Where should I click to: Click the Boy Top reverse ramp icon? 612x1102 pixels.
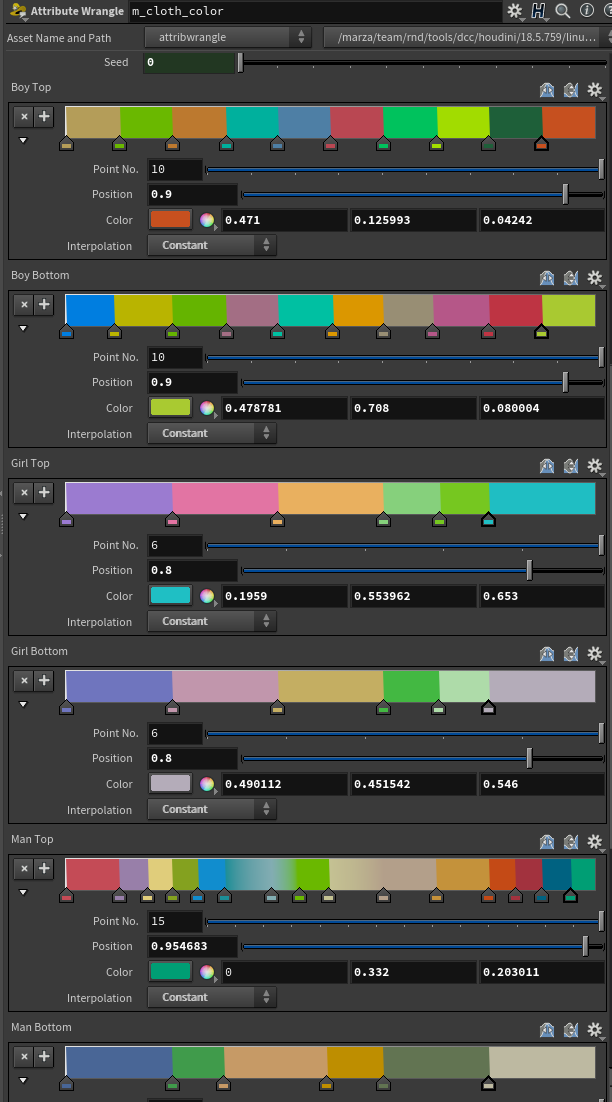[x=547, y=90]
